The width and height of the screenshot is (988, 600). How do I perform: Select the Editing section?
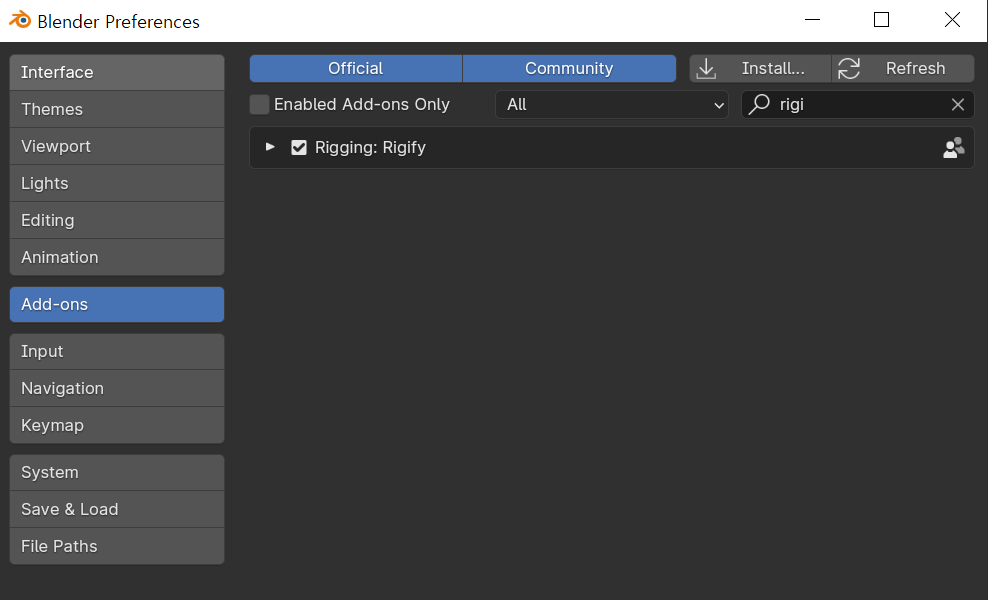tap(117, 221)
